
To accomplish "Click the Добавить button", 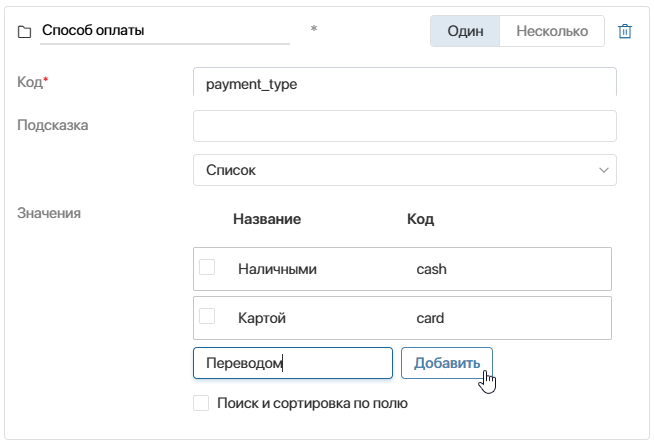I will click(x=447, y=363).
